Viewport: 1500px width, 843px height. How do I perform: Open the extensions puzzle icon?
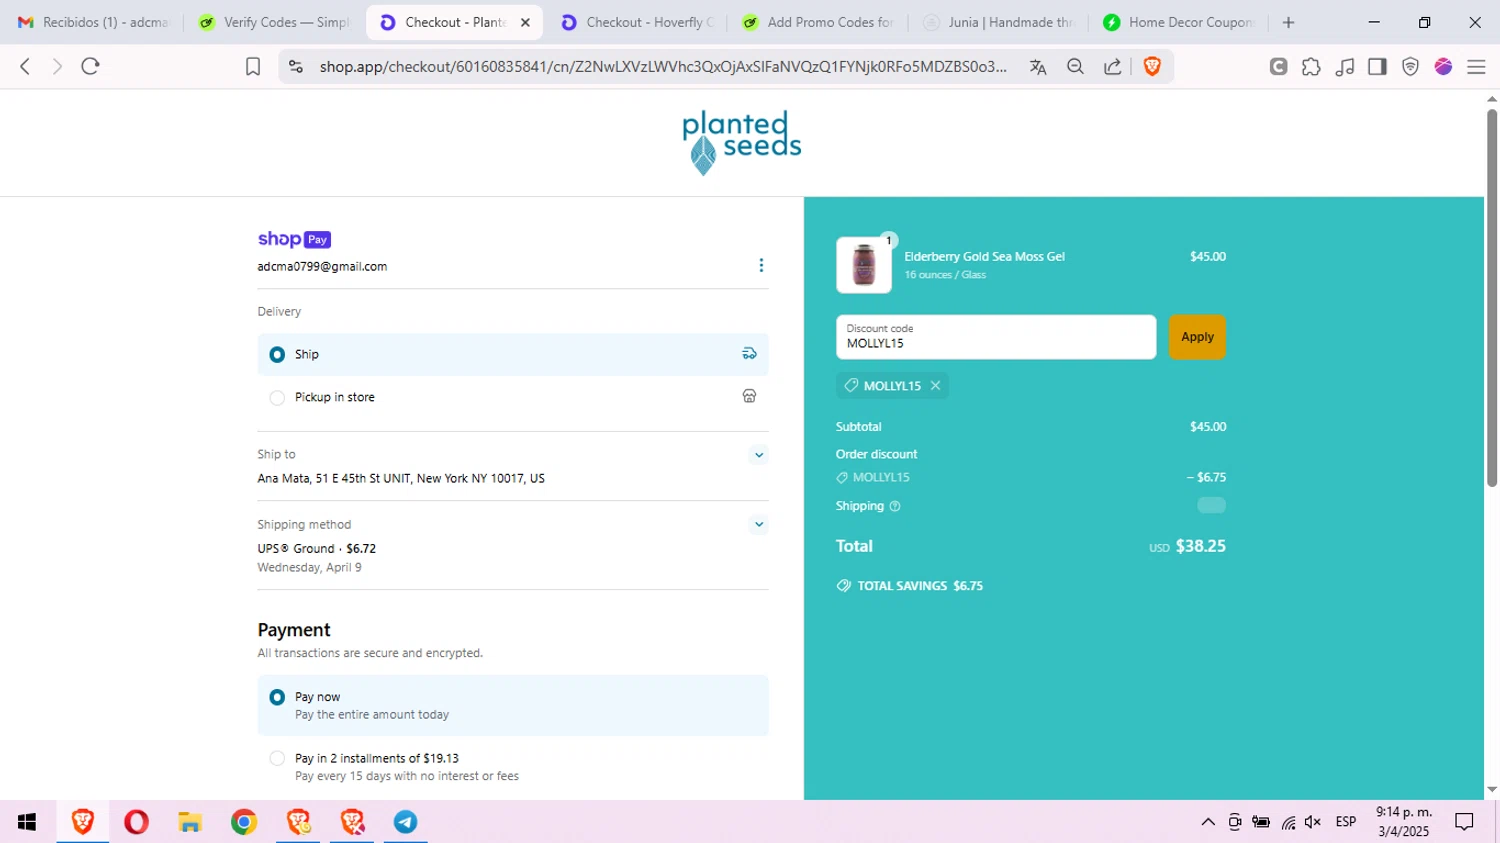[1311, 66]
